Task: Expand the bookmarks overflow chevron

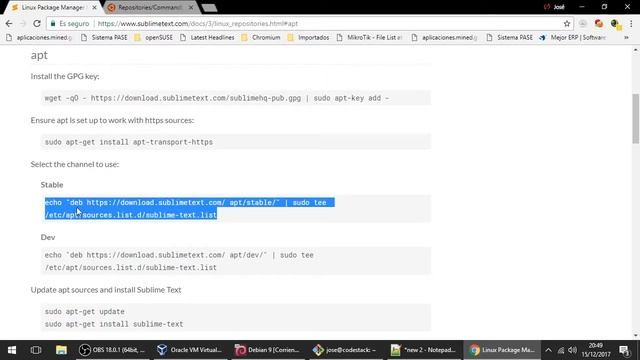Action: click(626, 38)
